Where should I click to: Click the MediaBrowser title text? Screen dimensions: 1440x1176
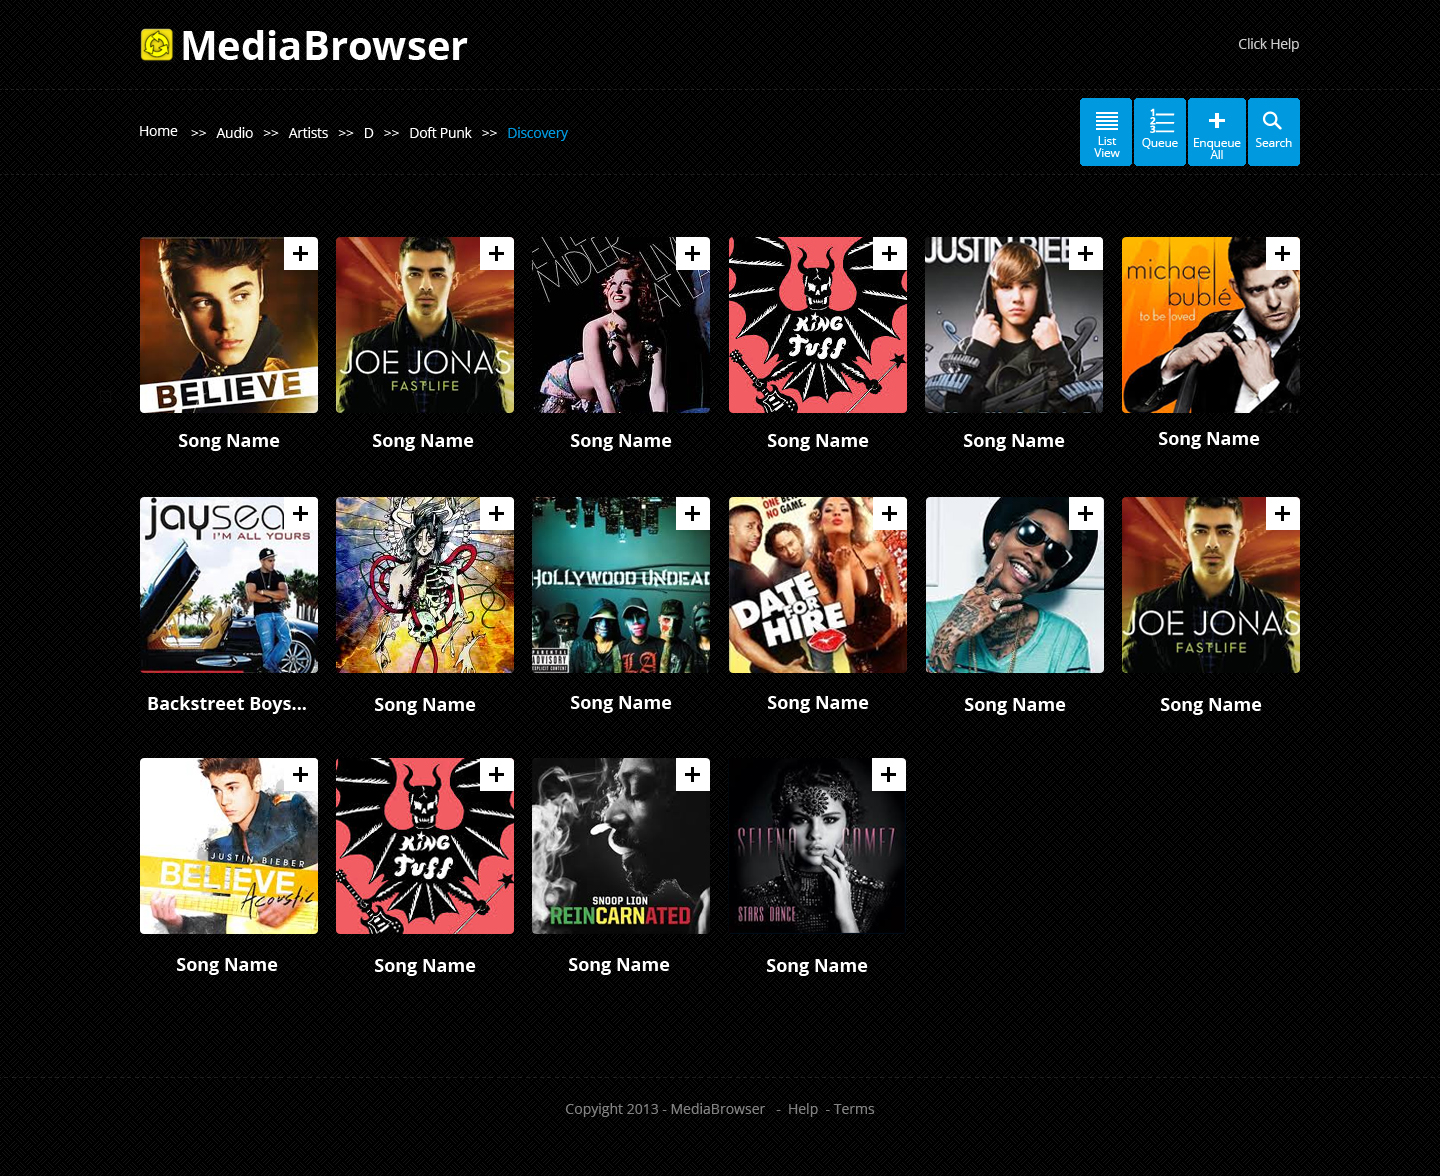point(324,46)
